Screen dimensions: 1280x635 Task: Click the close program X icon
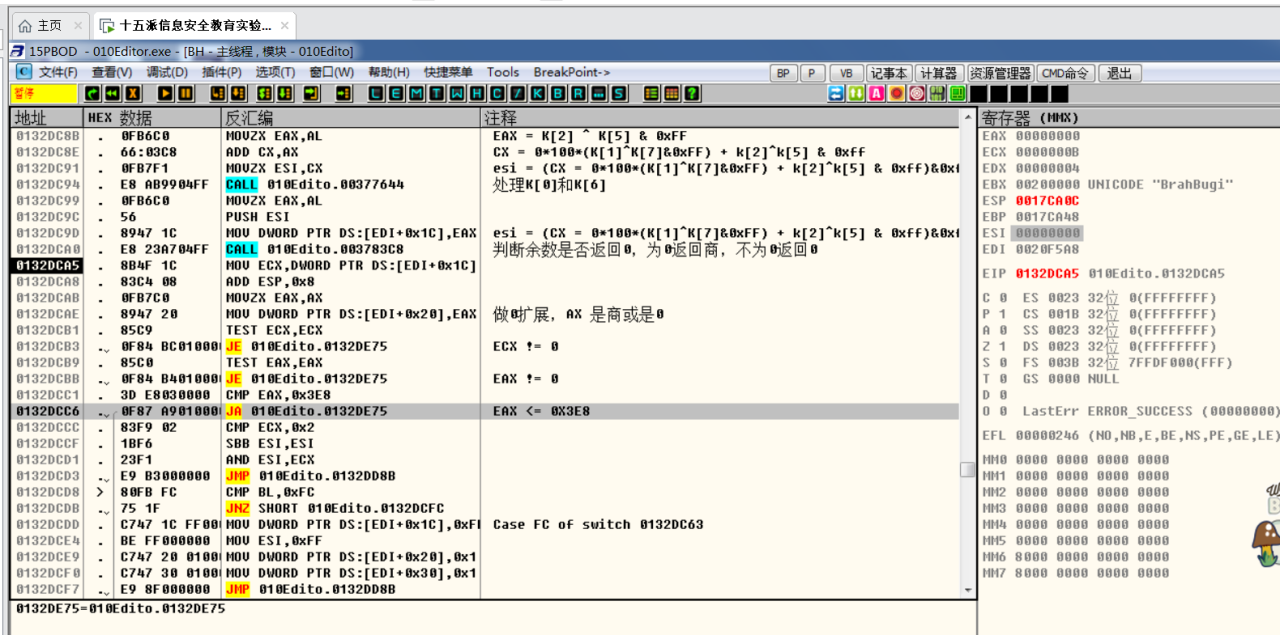coord(133,93)
